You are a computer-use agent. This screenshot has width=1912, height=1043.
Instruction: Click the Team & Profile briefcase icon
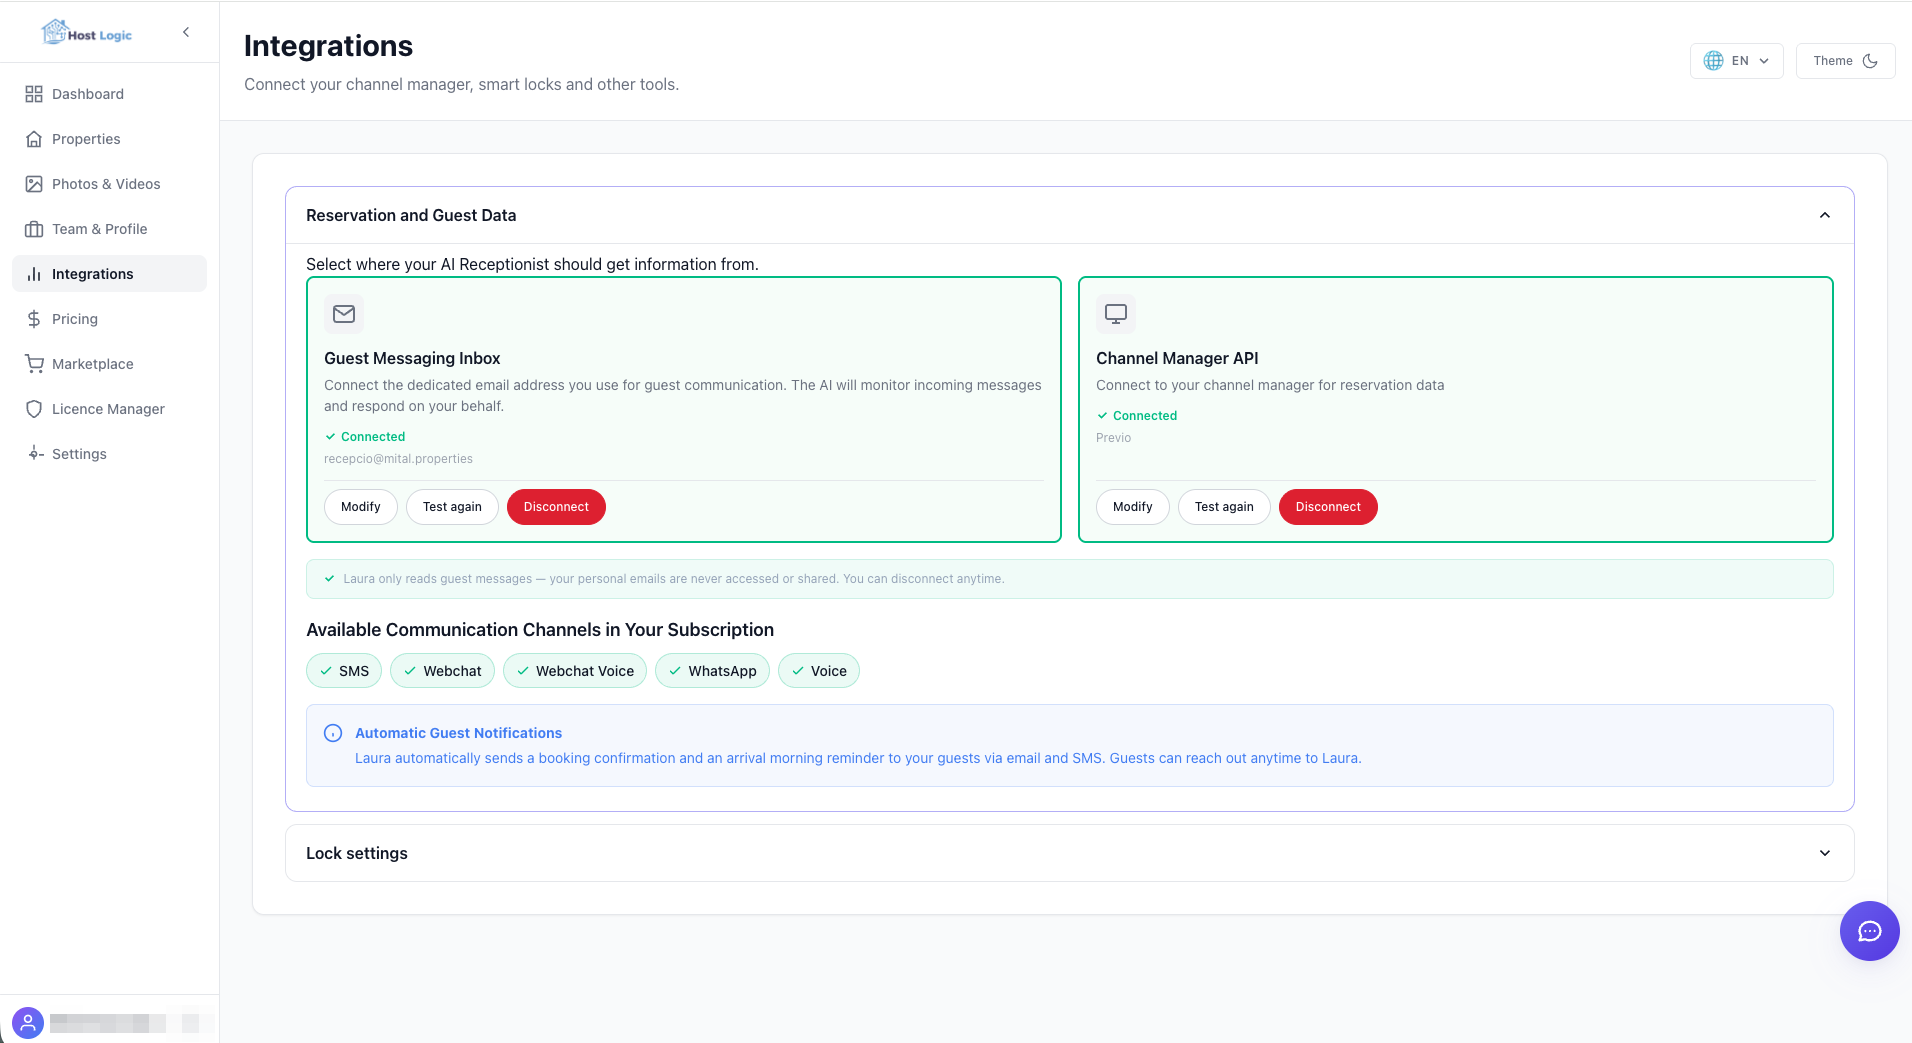click(x=34, y=229)
